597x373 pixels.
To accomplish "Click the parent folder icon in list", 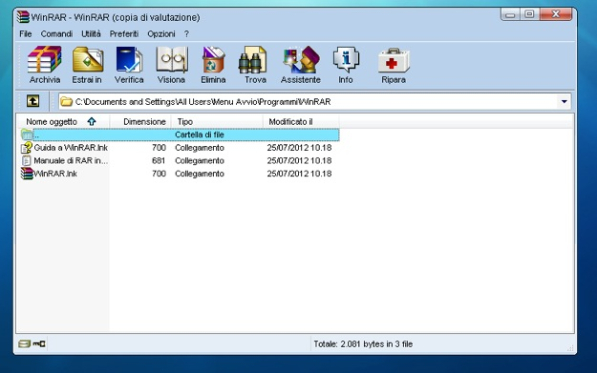I will (27, 134).
